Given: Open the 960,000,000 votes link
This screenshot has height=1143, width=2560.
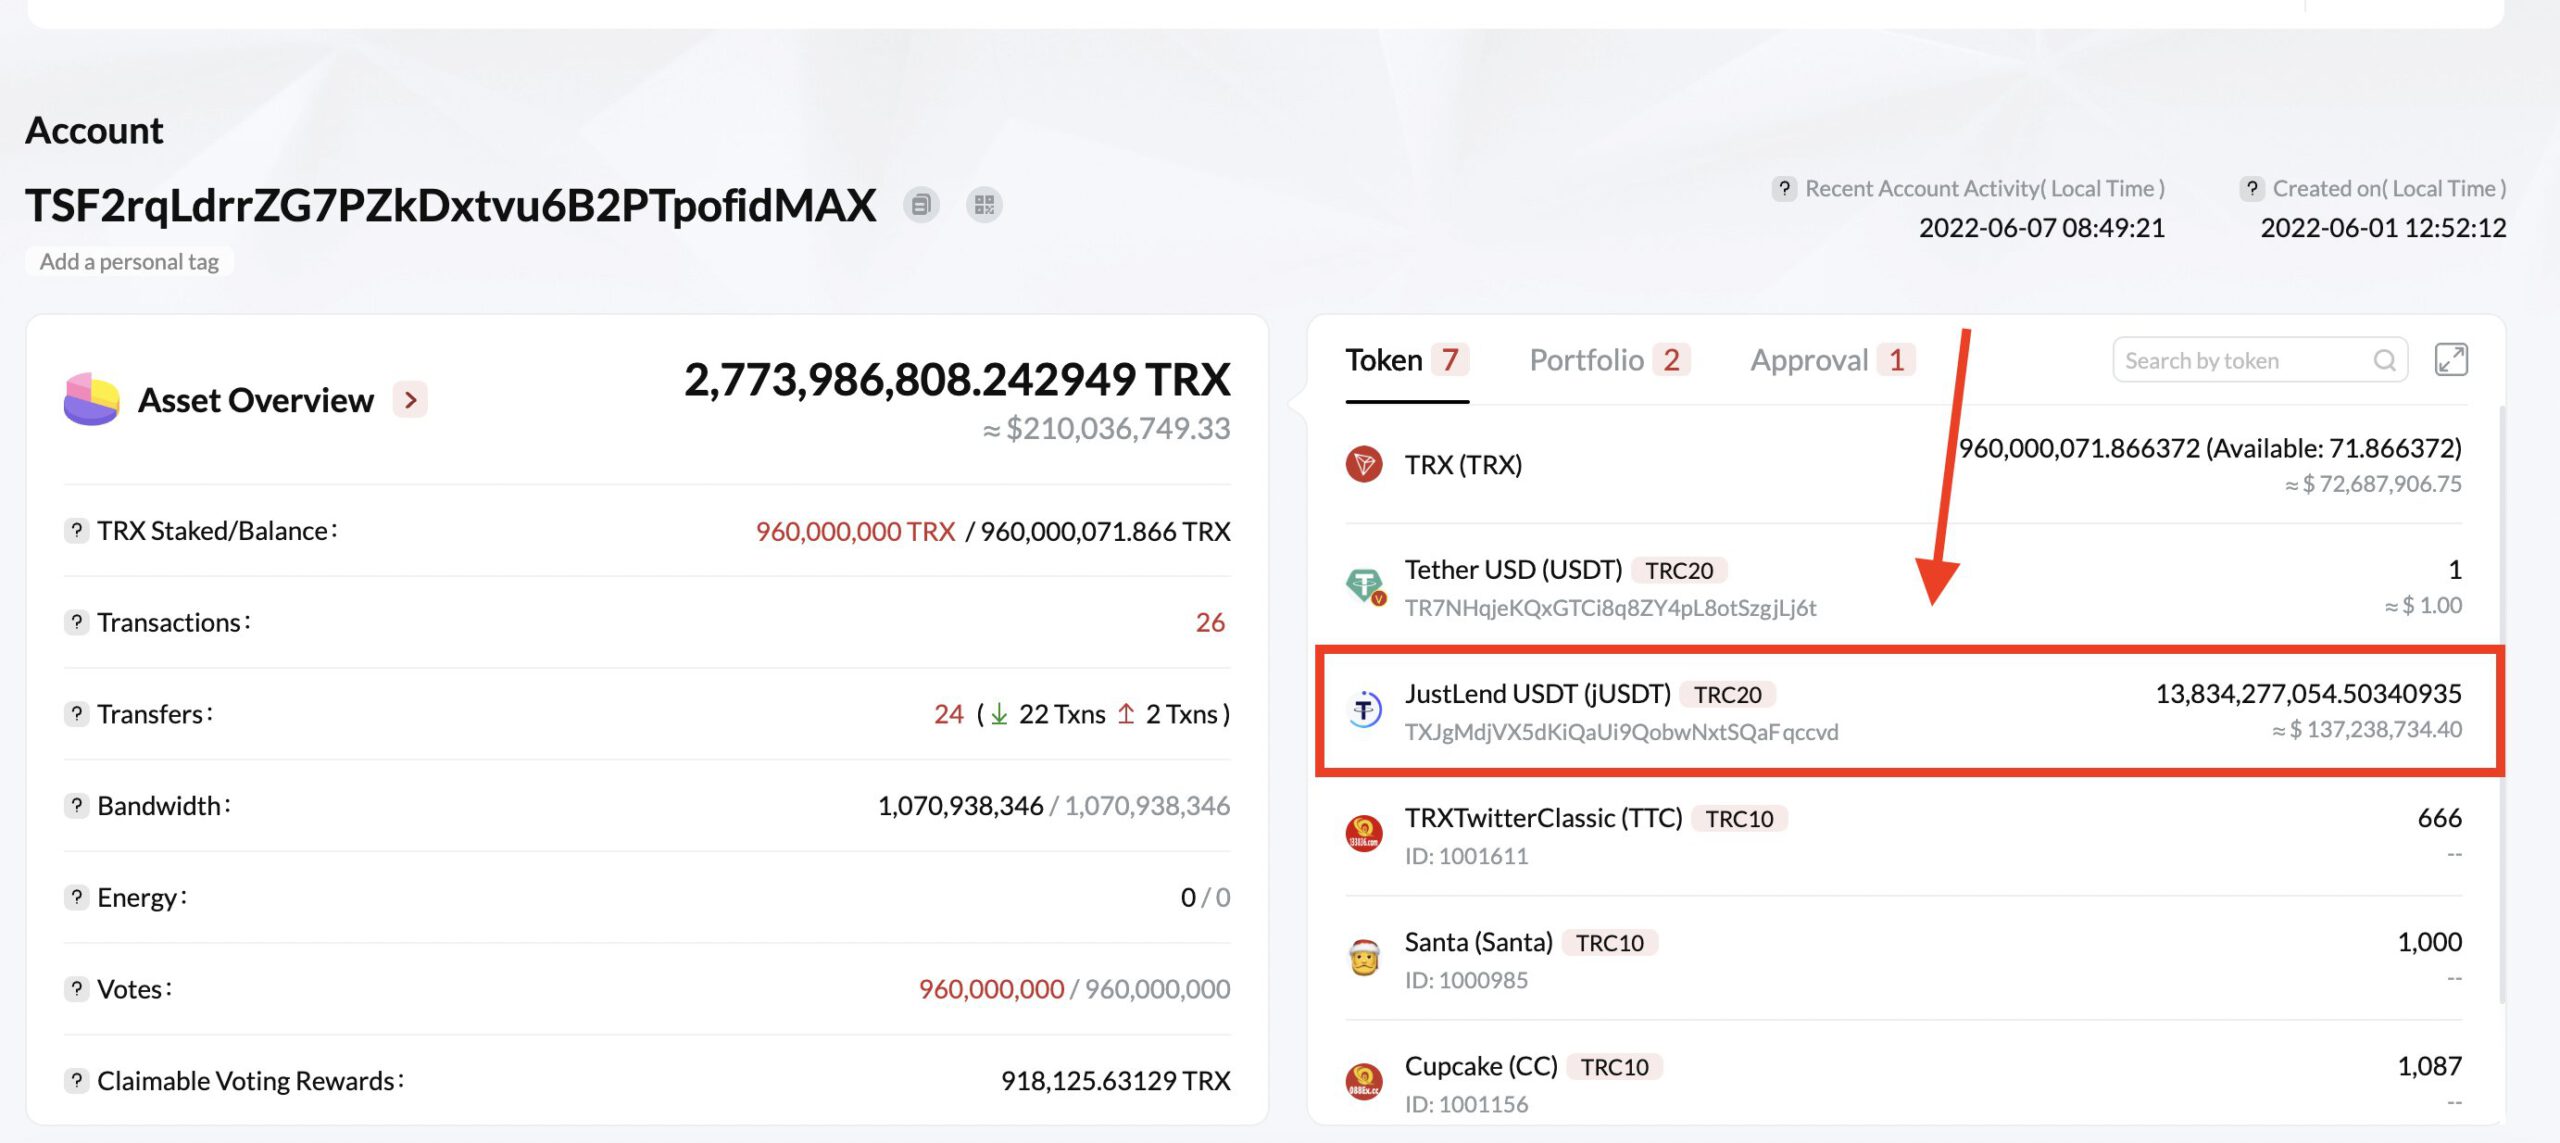Looking at the screenshot, I should pos(991,989).
